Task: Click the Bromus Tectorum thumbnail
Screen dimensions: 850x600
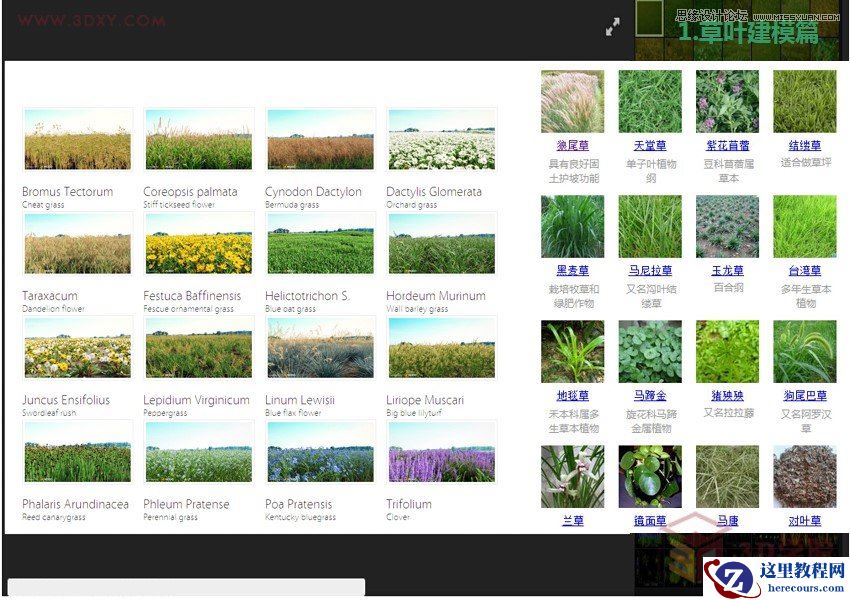Action: (x=78, y=138)
